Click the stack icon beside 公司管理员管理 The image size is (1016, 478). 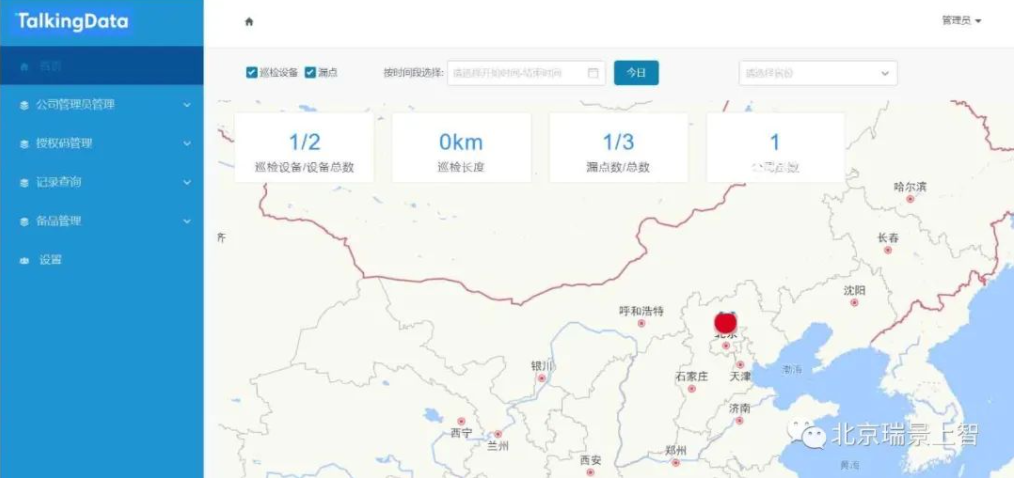(24, 105)
